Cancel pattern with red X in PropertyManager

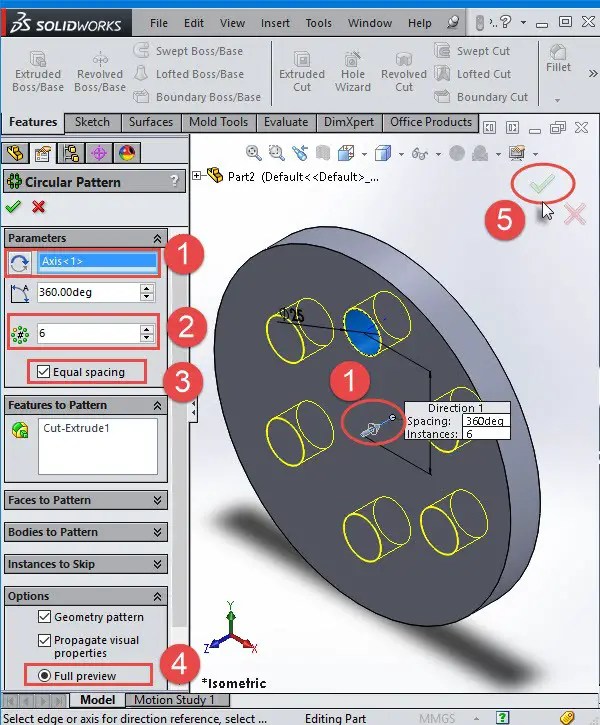(x=38, y=207)
